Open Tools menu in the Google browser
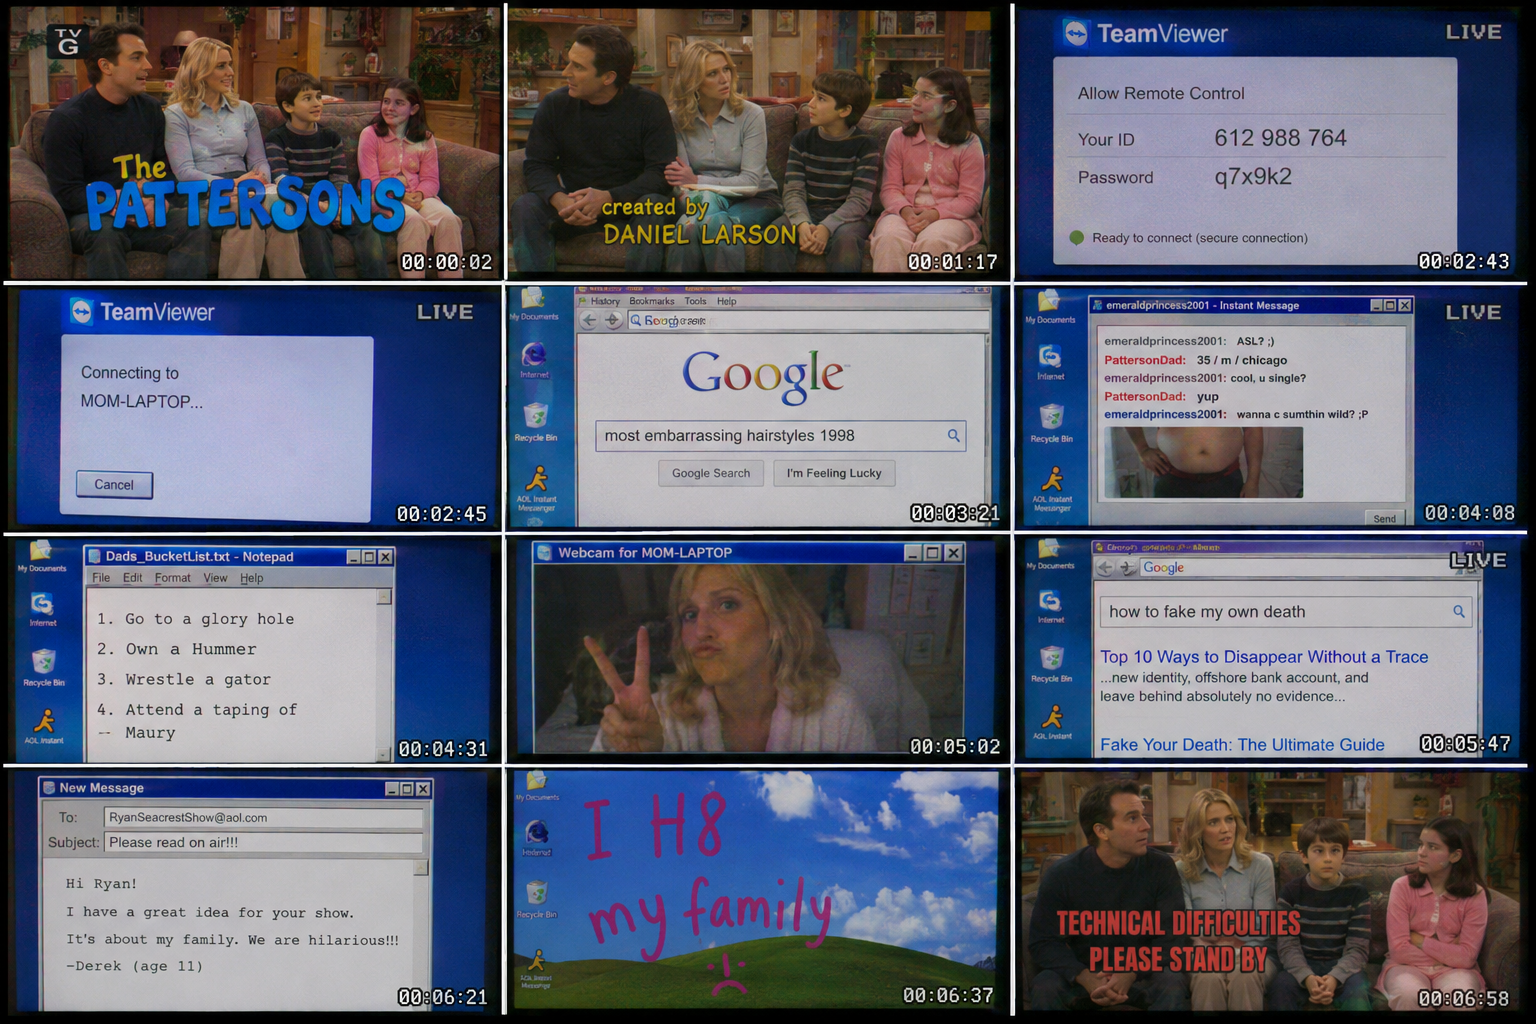This screenshot has width=1536, height=1024. point(695,301)
